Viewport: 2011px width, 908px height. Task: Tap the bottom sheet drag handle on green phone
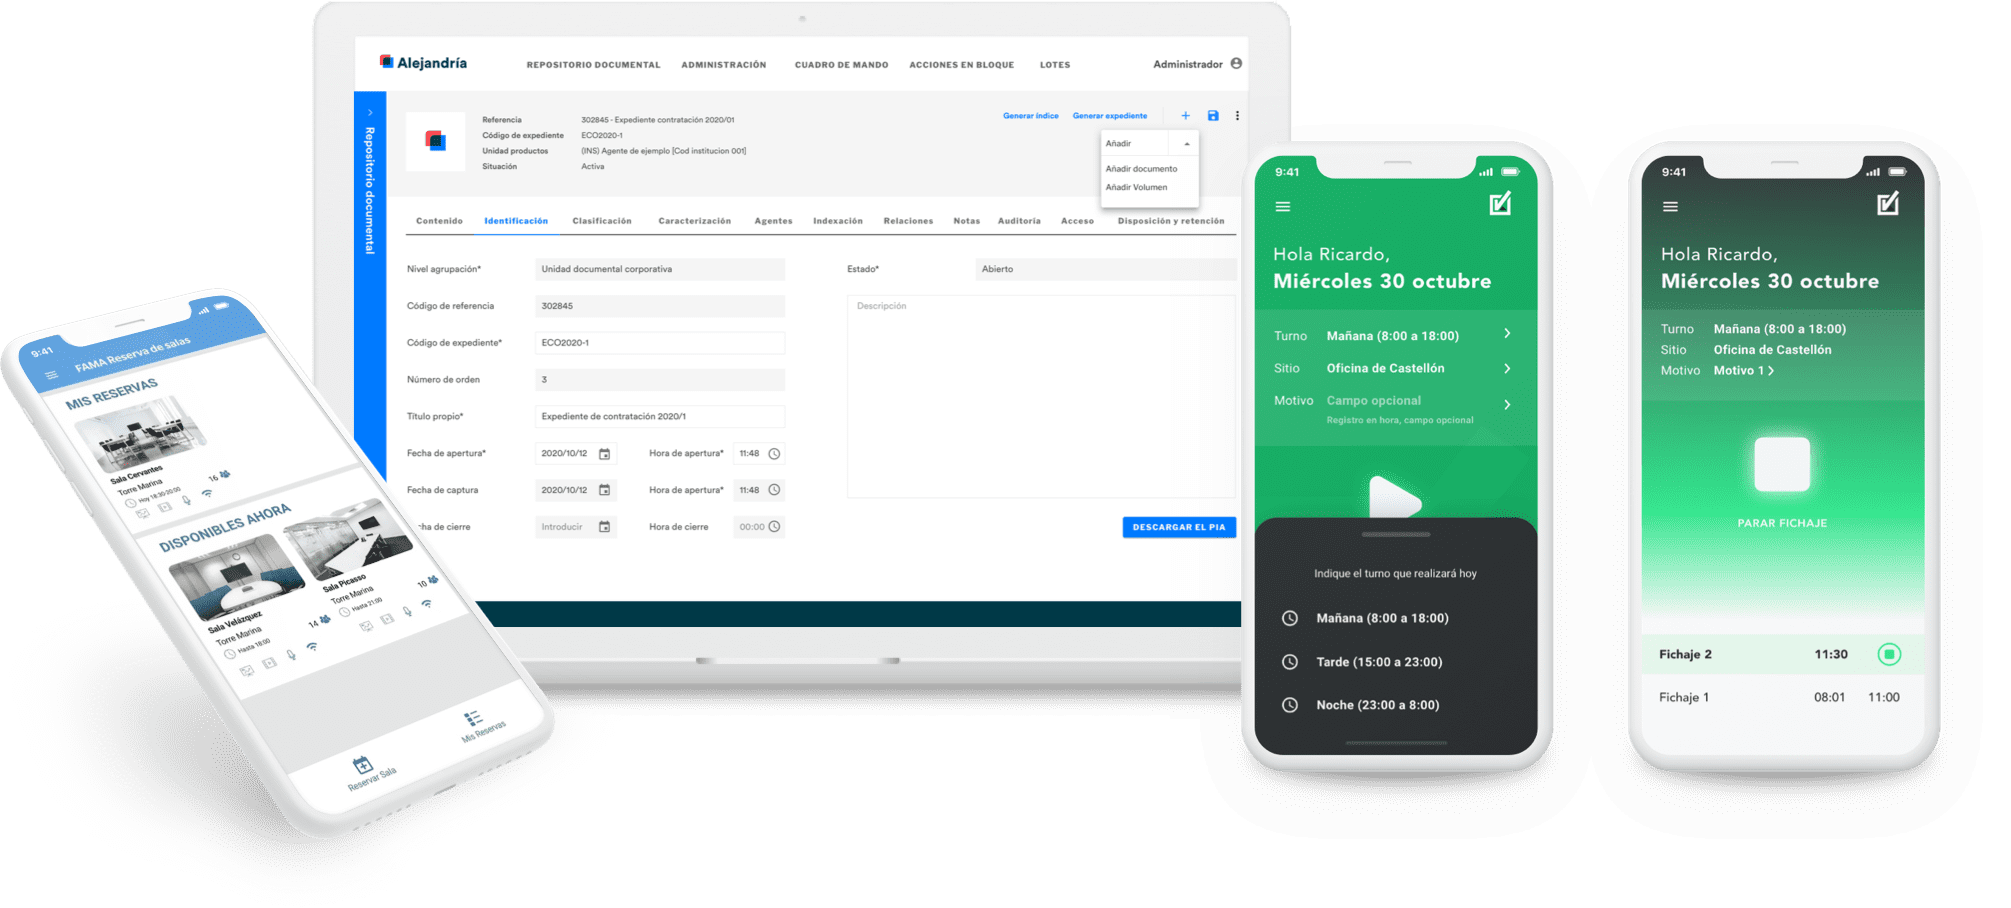1396,535
